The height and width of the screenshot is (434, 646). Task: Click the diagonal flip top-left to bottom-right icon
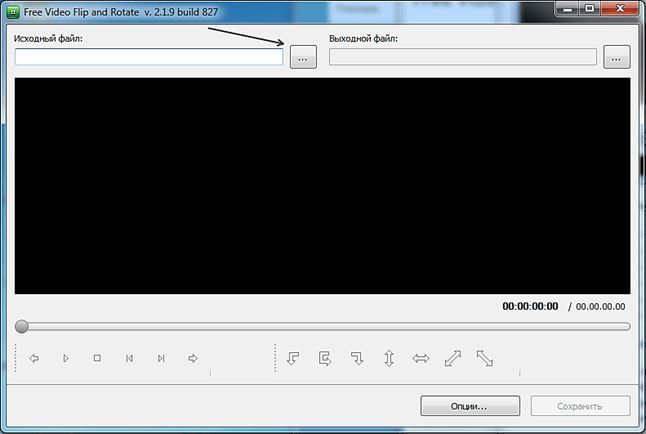click(485, 358)
